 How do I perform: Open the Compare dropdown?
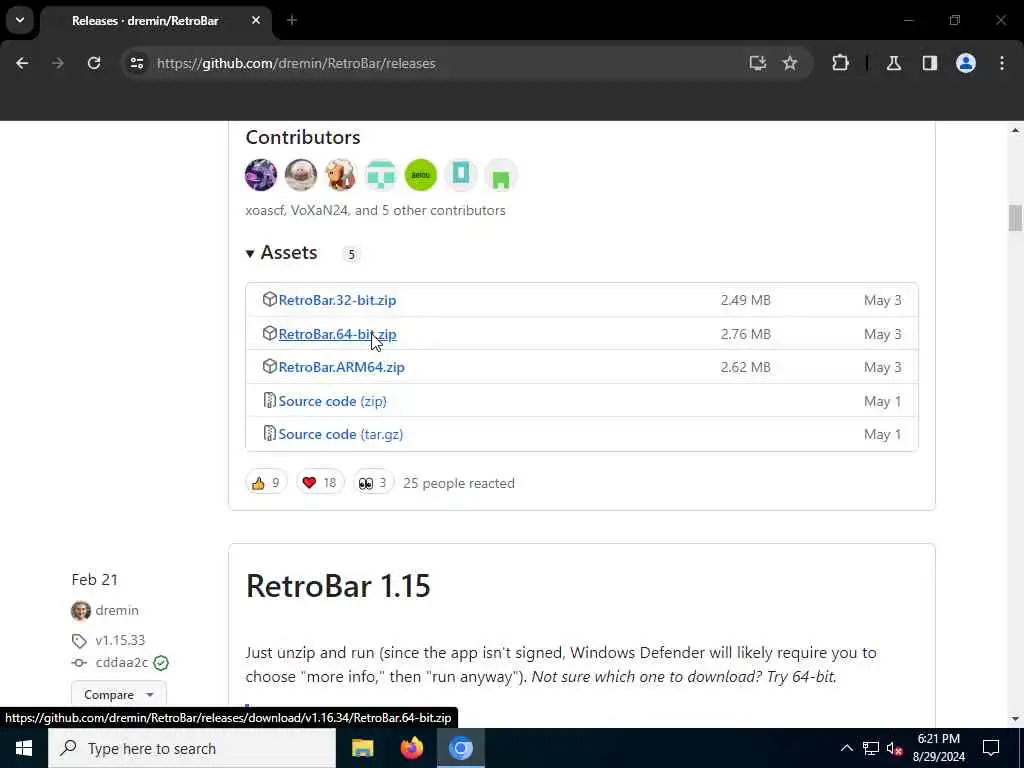pos(119,695)
